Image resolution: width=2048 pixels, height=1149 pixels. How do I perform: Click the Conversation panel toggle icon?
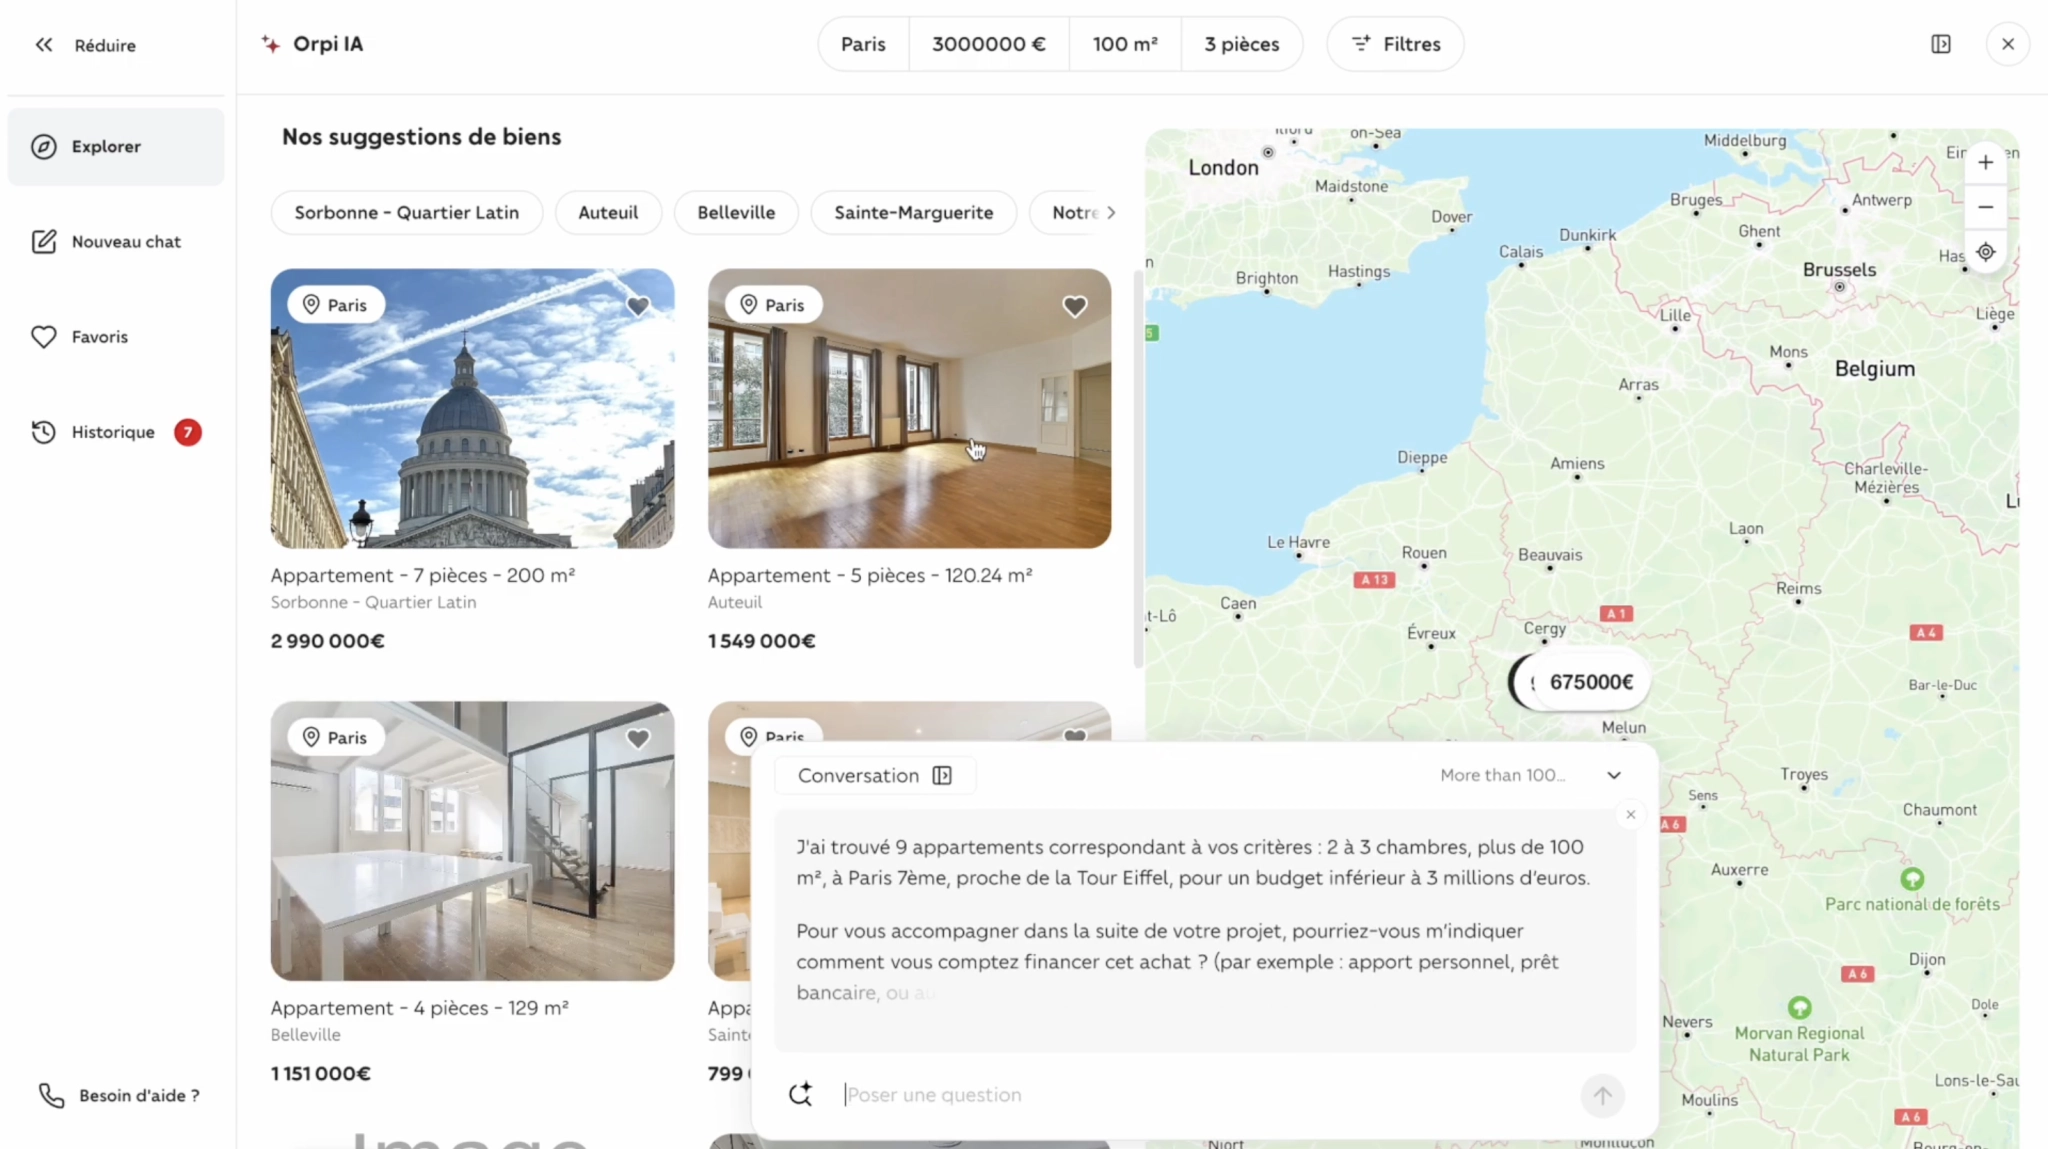[x=941, y=776]
